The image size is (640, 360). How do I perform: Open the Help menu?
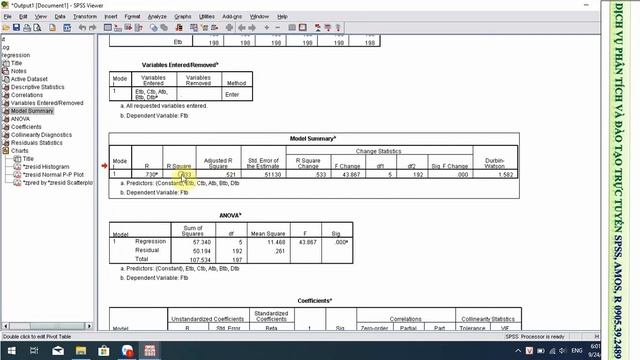[x=282, y=17]
